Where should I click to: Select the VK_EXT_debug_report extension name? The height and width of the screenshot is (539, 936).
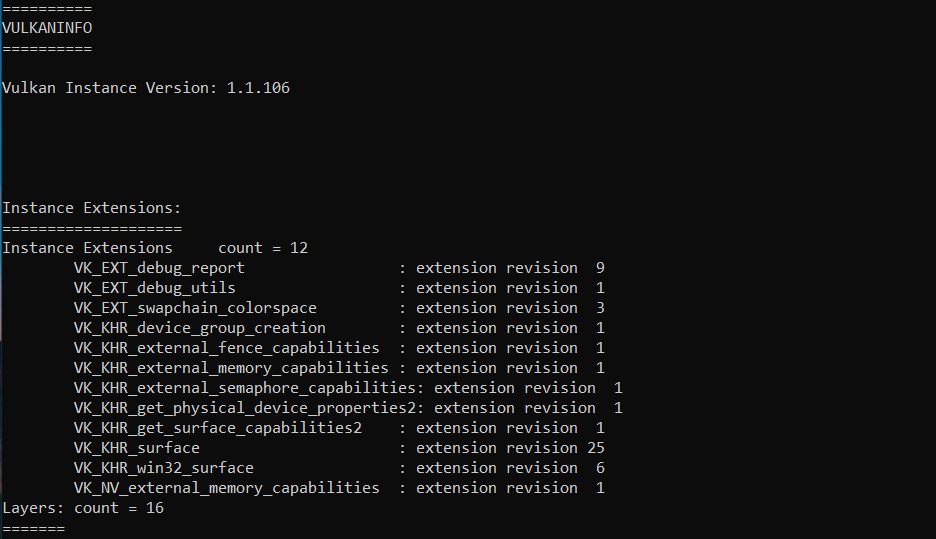coord(159,268)
